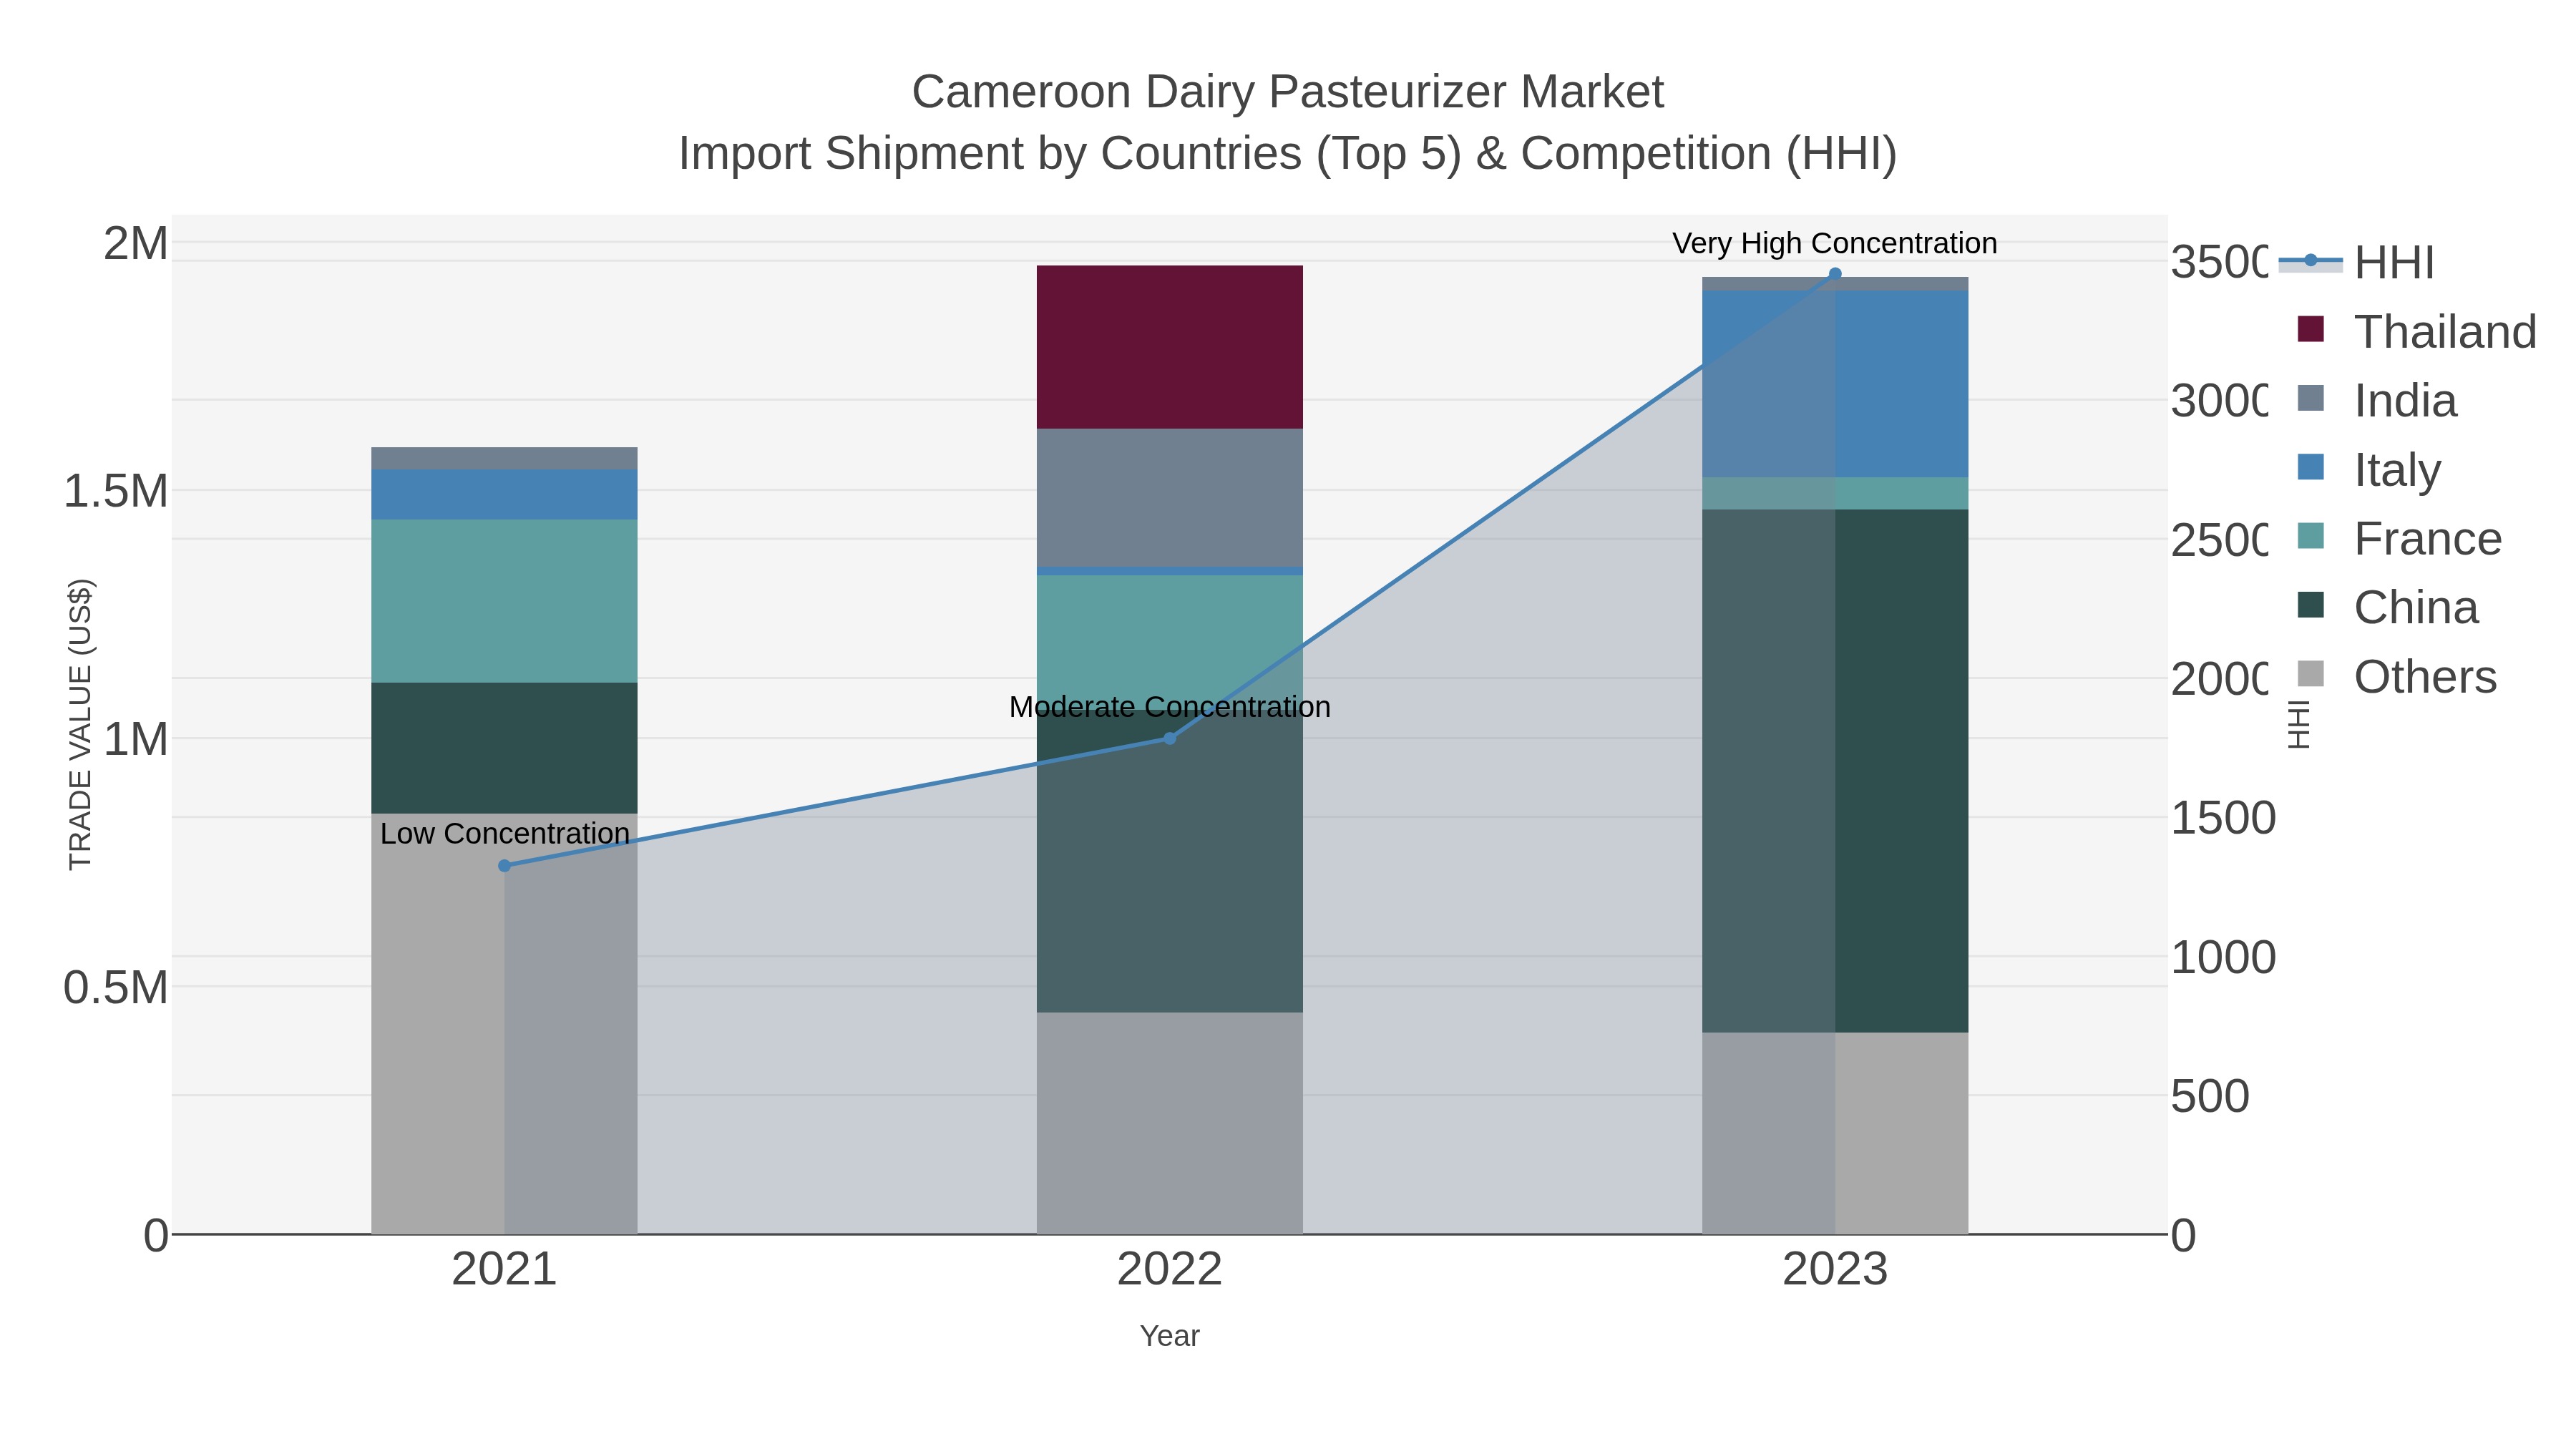Click the 'Year' axis title

pyautogui.click(x=1169, y=1336)
